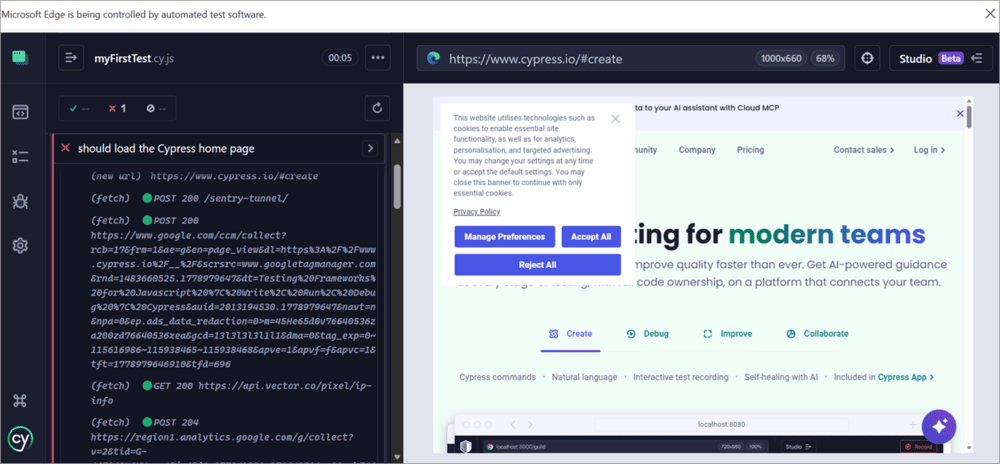The width and height of the screenshot is (1000, 464).
Task: Click the 68% scale badge
Action: tap(825, 59)
